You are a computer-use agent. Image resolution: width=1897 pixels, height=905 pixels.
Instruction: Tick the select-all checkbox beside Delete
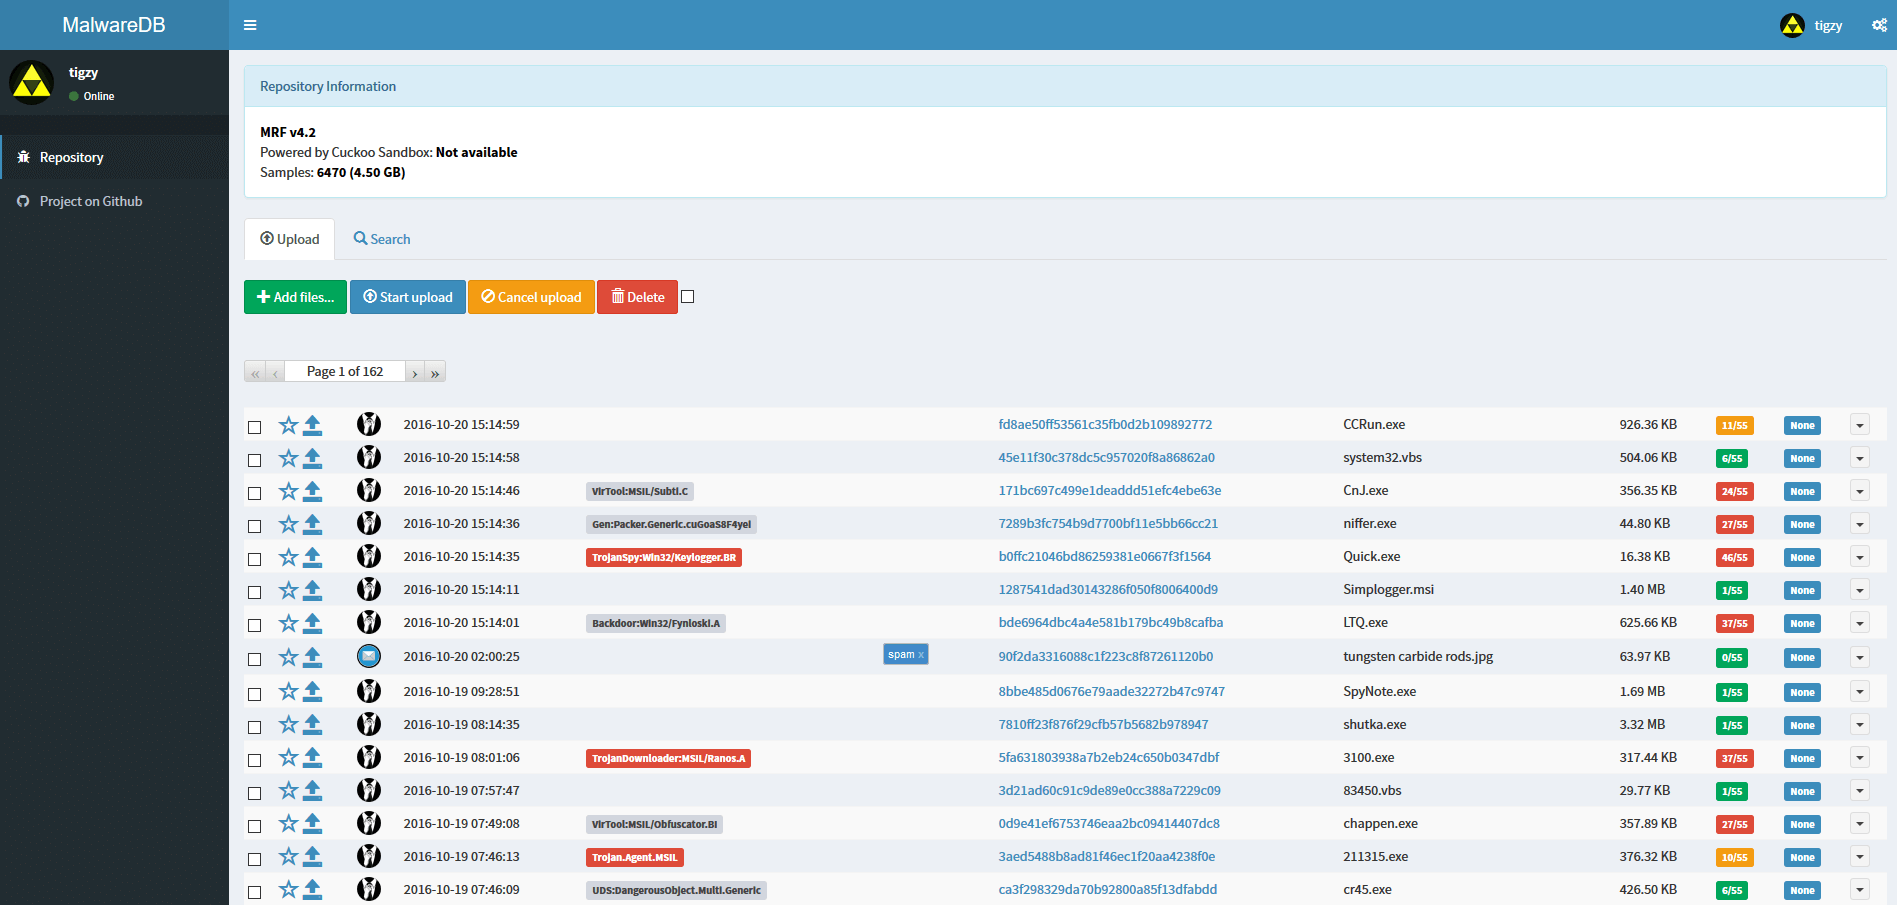pyautogui.click(x=688, y=297)
